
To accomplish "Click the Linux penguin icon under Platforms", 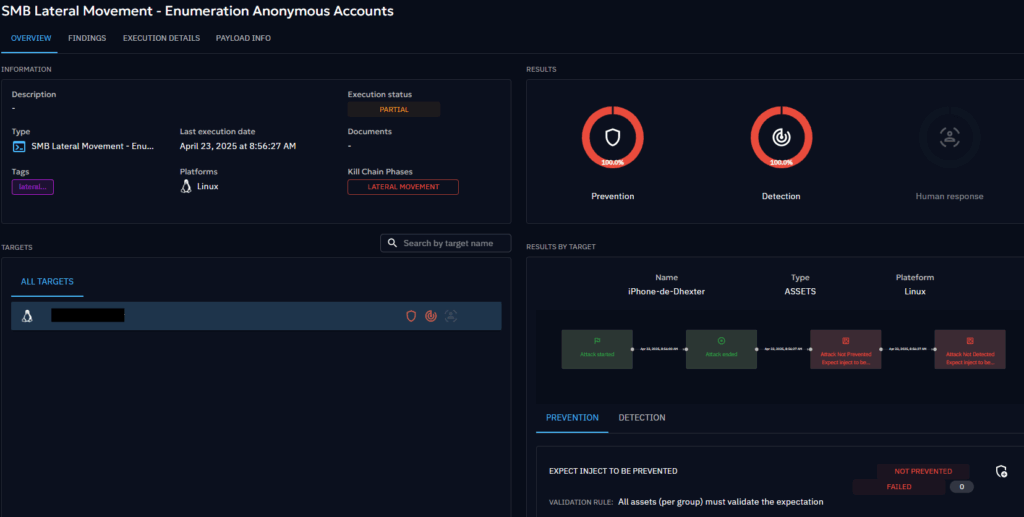I will [x=186, y=186].
